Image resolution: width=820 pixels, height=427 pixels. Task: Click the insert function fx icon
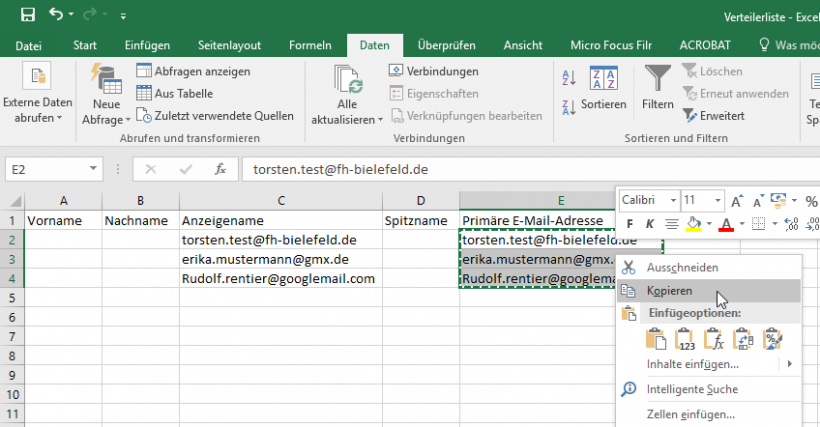click(x=220, y=170)
